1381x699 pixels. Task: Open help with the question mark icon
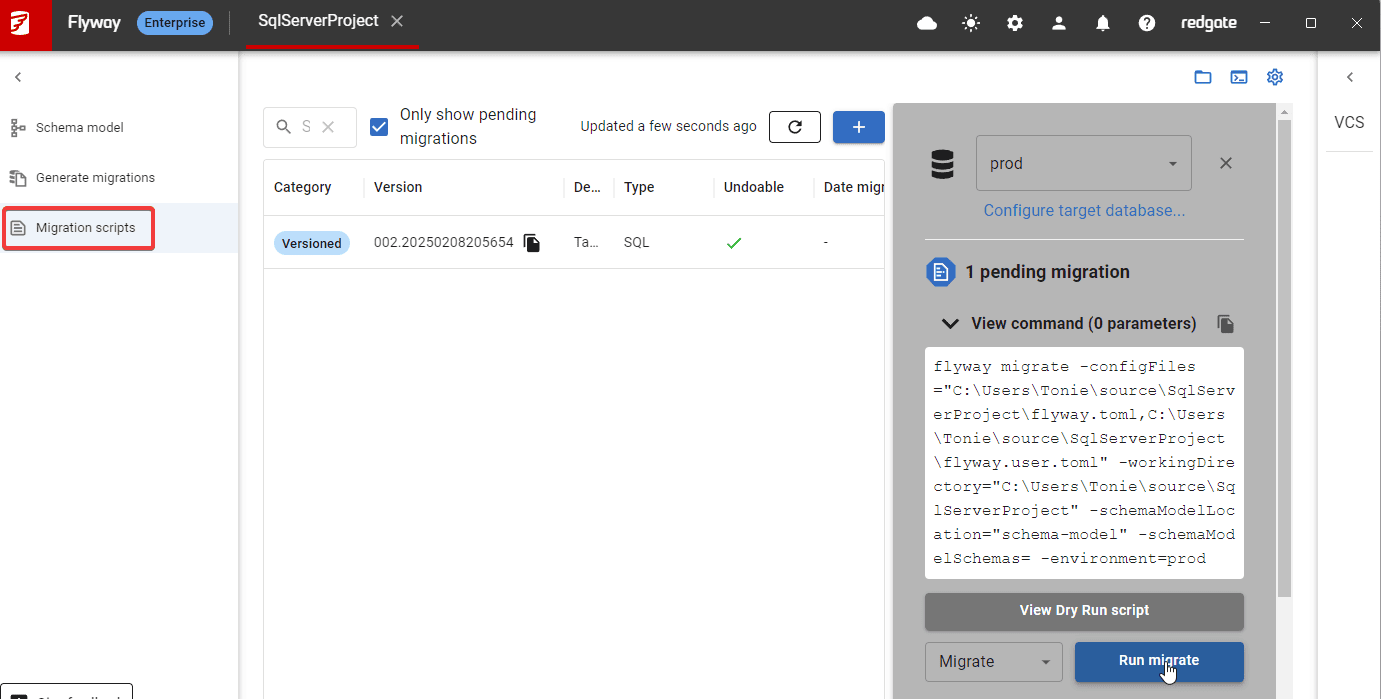tap(1146, 22)
